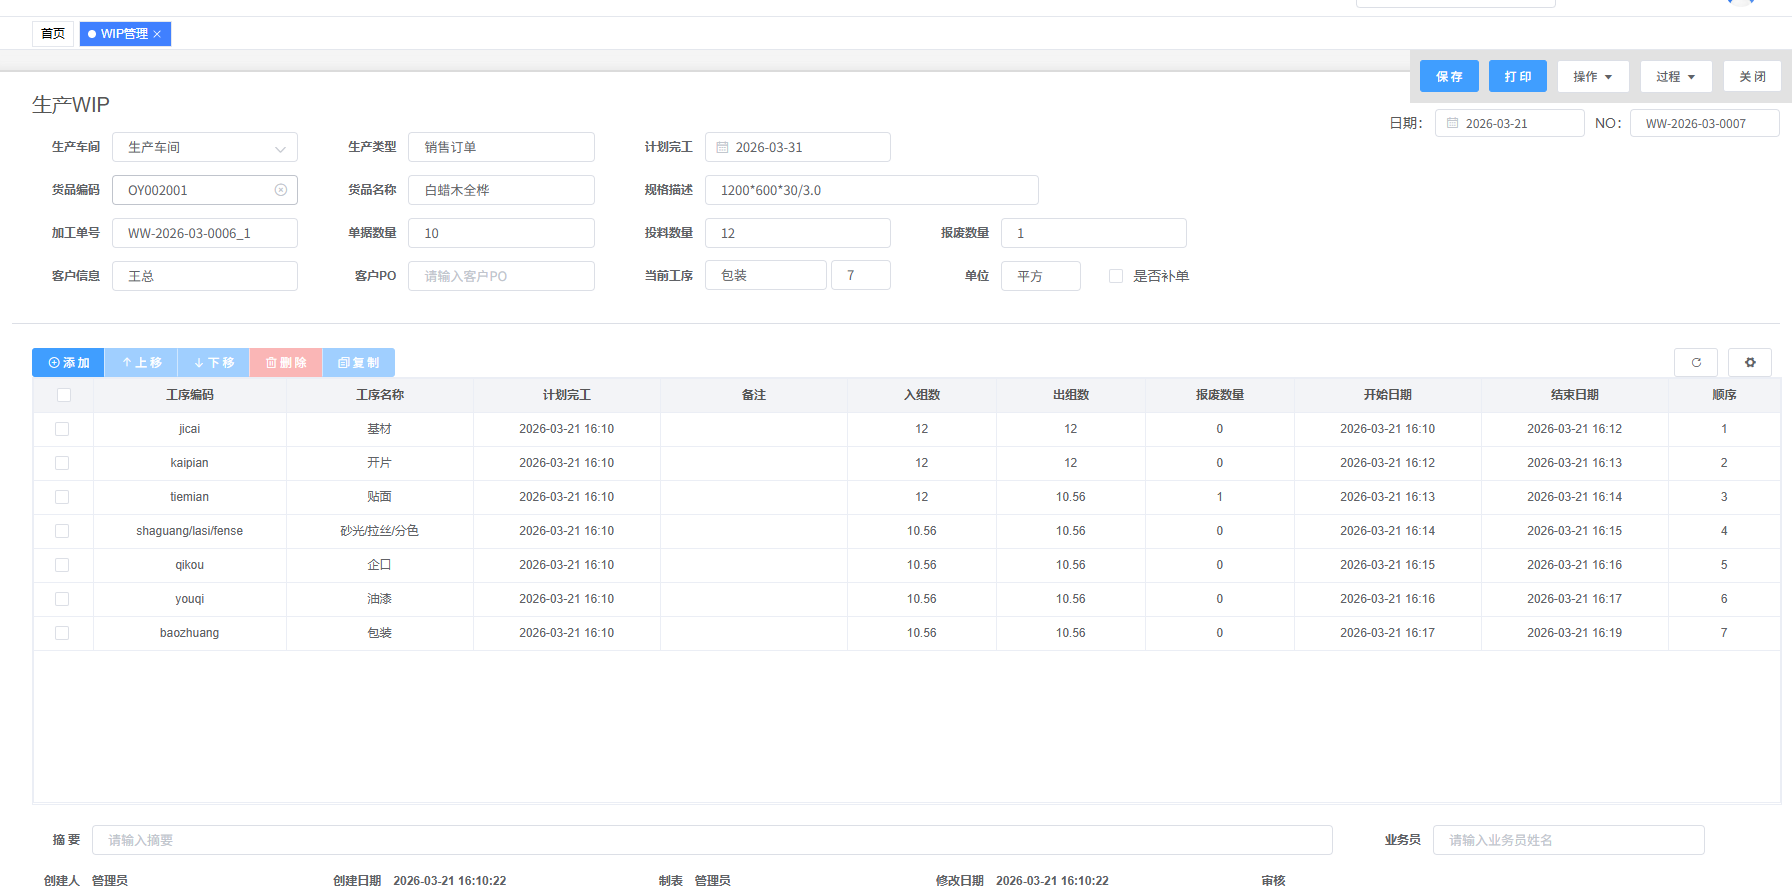This screenshot has height=892, width=1792.
Task: Click the 上移 move up button
Action: tap(141, 362)
